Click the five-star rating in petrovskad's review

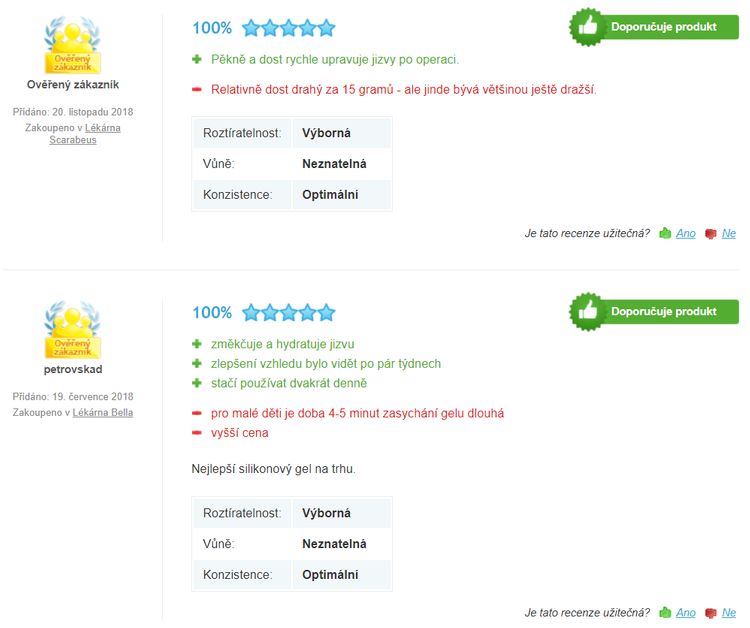[x=288, y=313]
